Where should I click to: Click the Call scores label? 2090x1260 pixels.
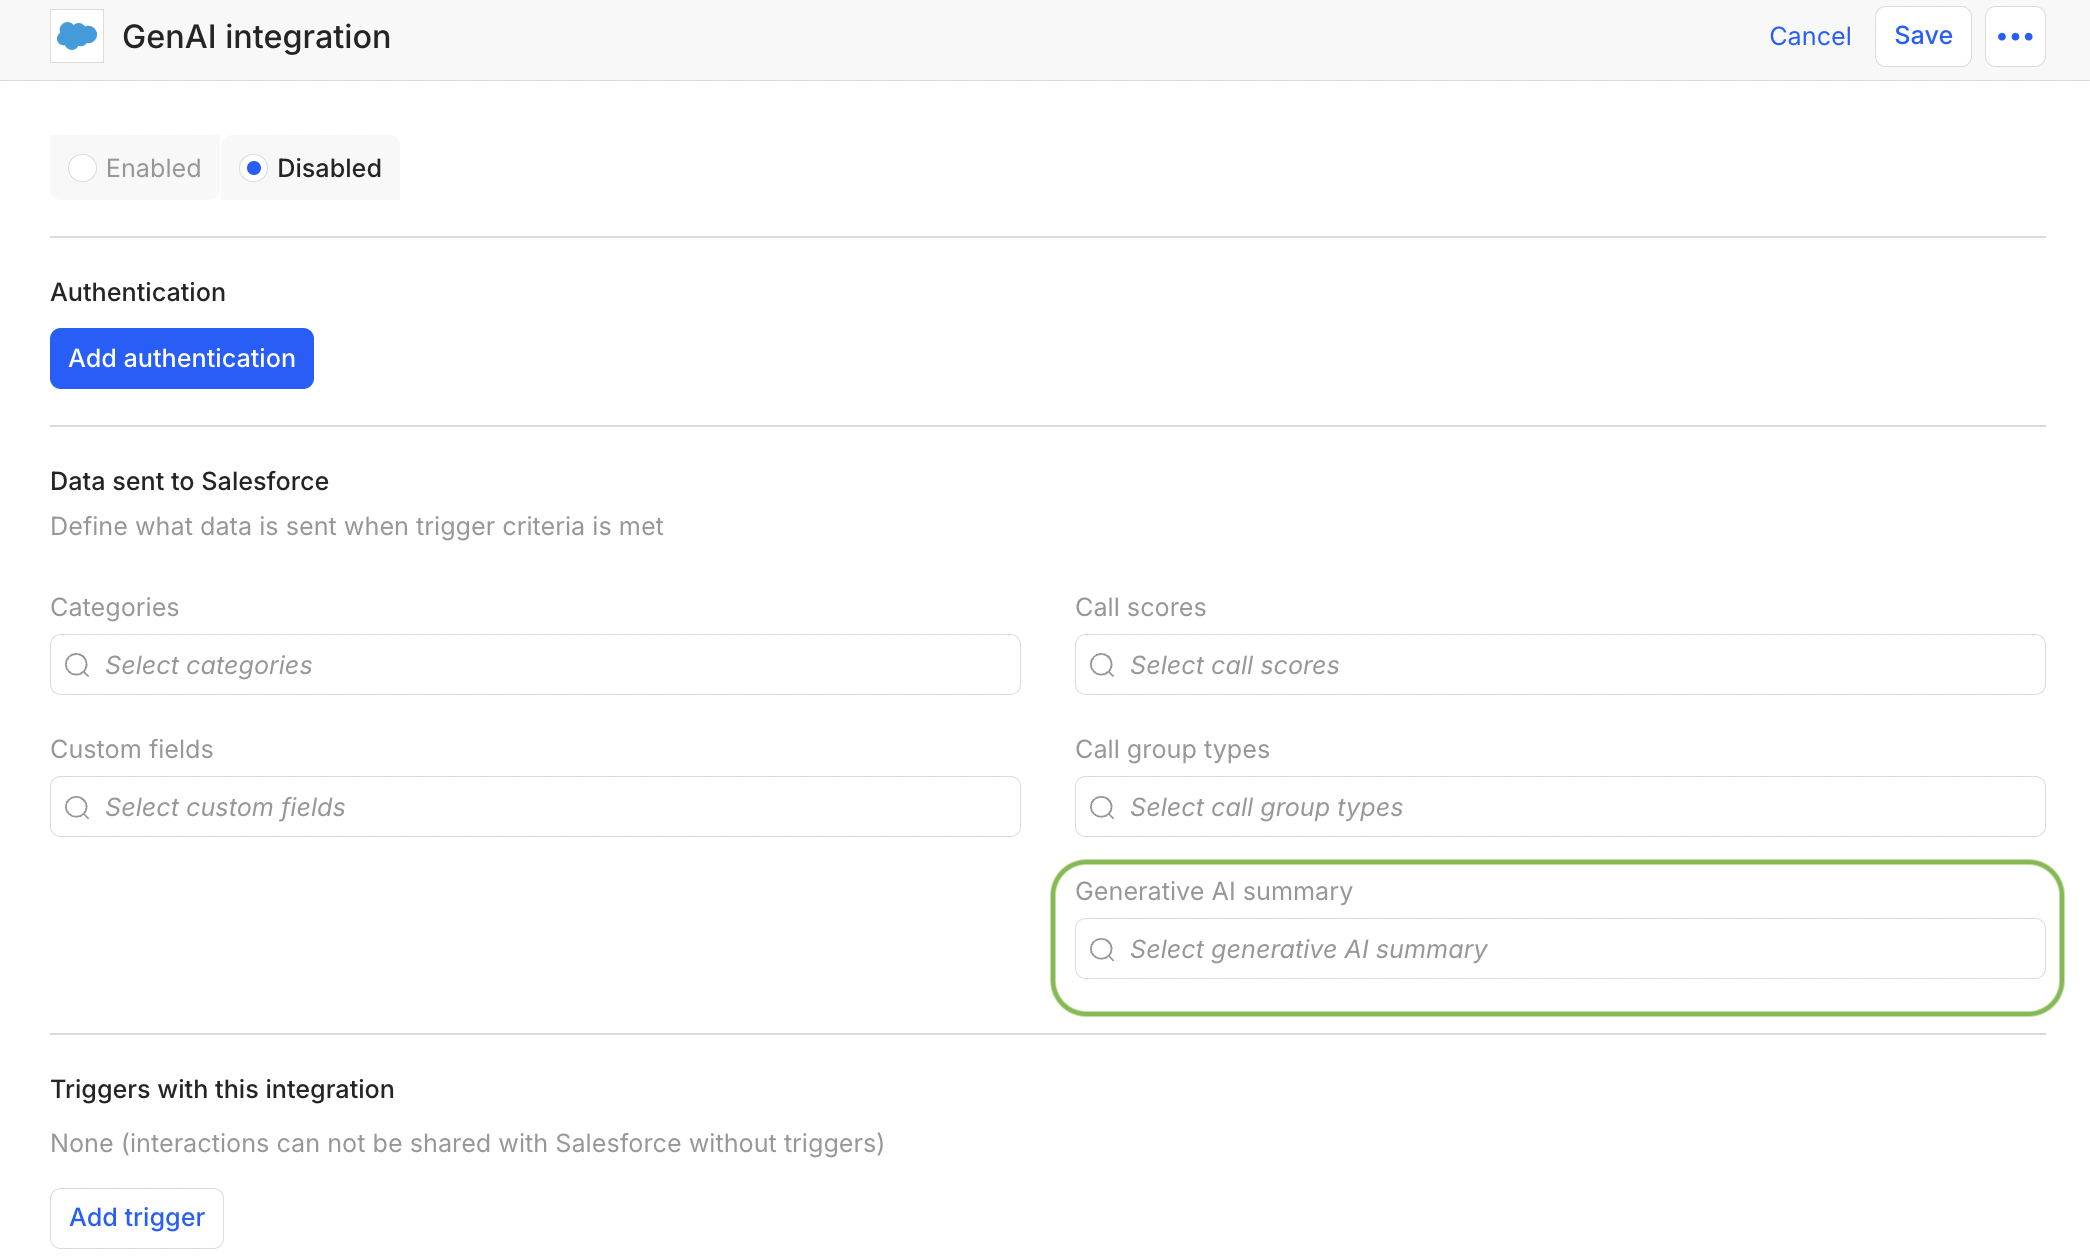point(1141,607)
